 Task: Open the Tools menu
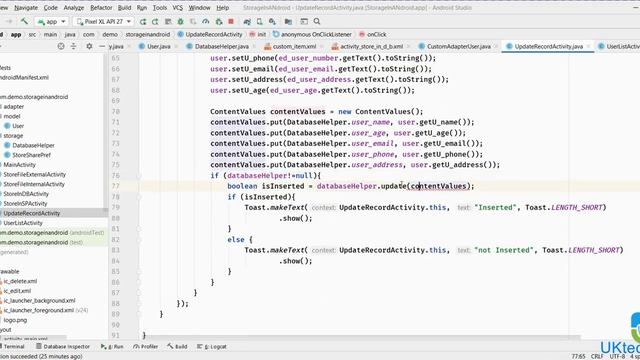160,8
